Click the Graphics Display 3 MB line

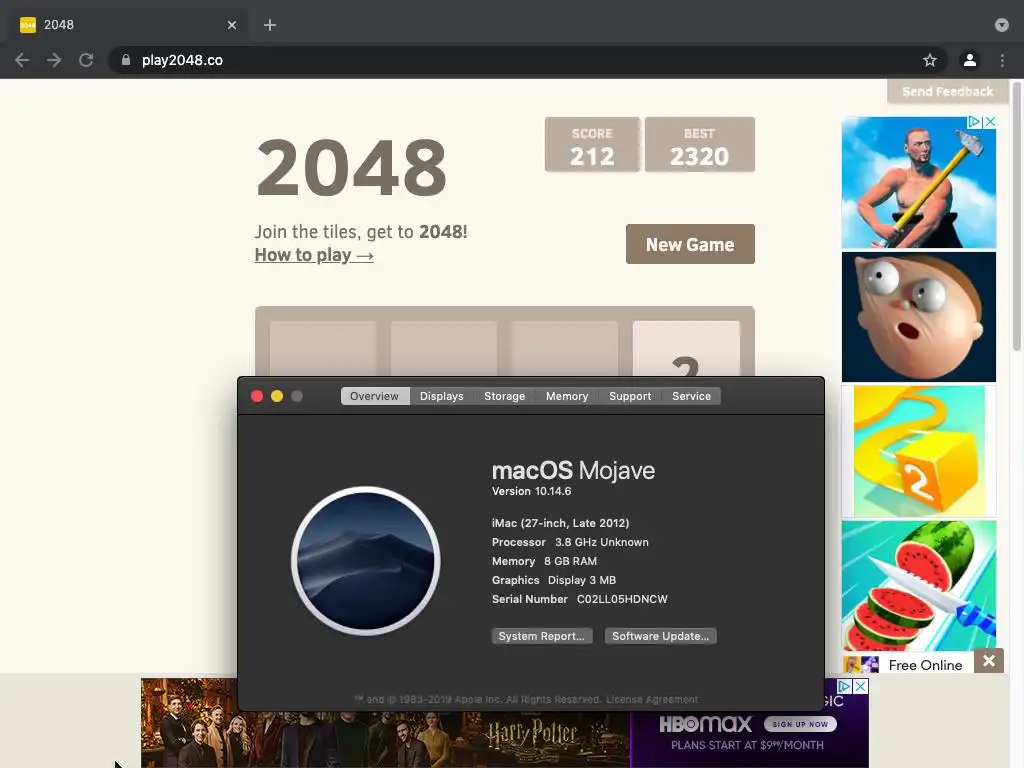pos(554,580)
